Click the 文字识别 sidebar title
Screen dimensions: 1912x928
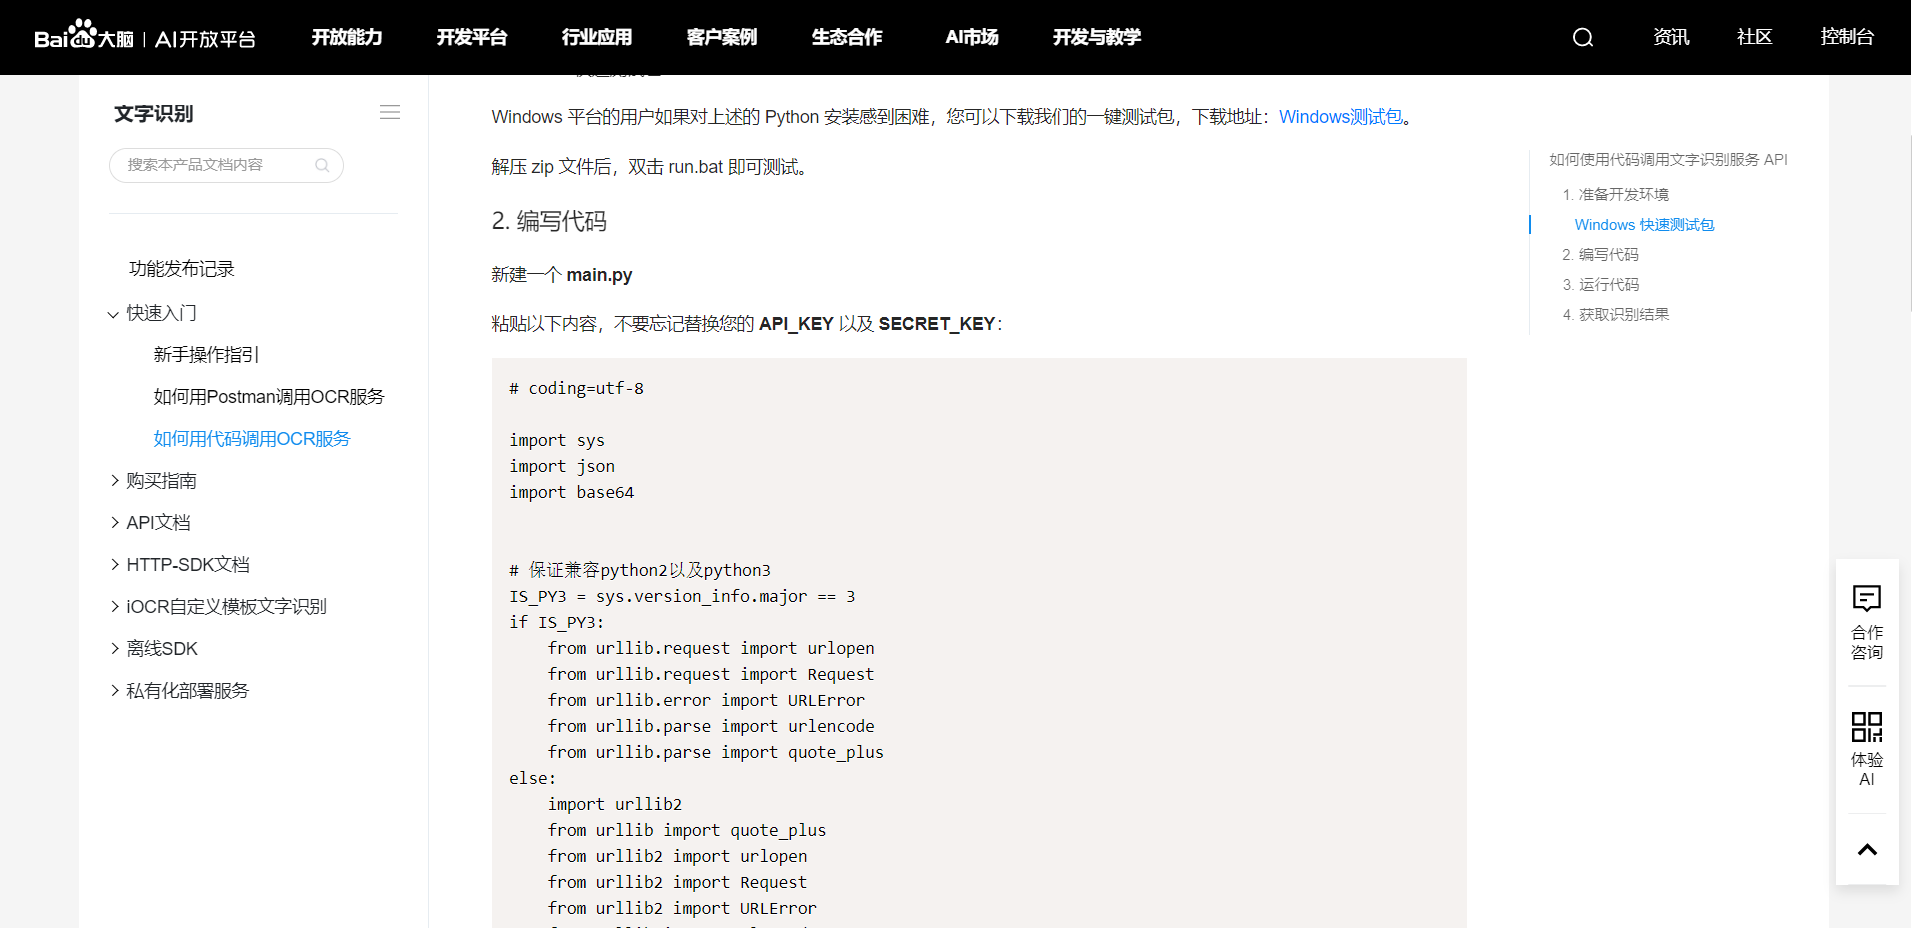click(x=154, y=114)
